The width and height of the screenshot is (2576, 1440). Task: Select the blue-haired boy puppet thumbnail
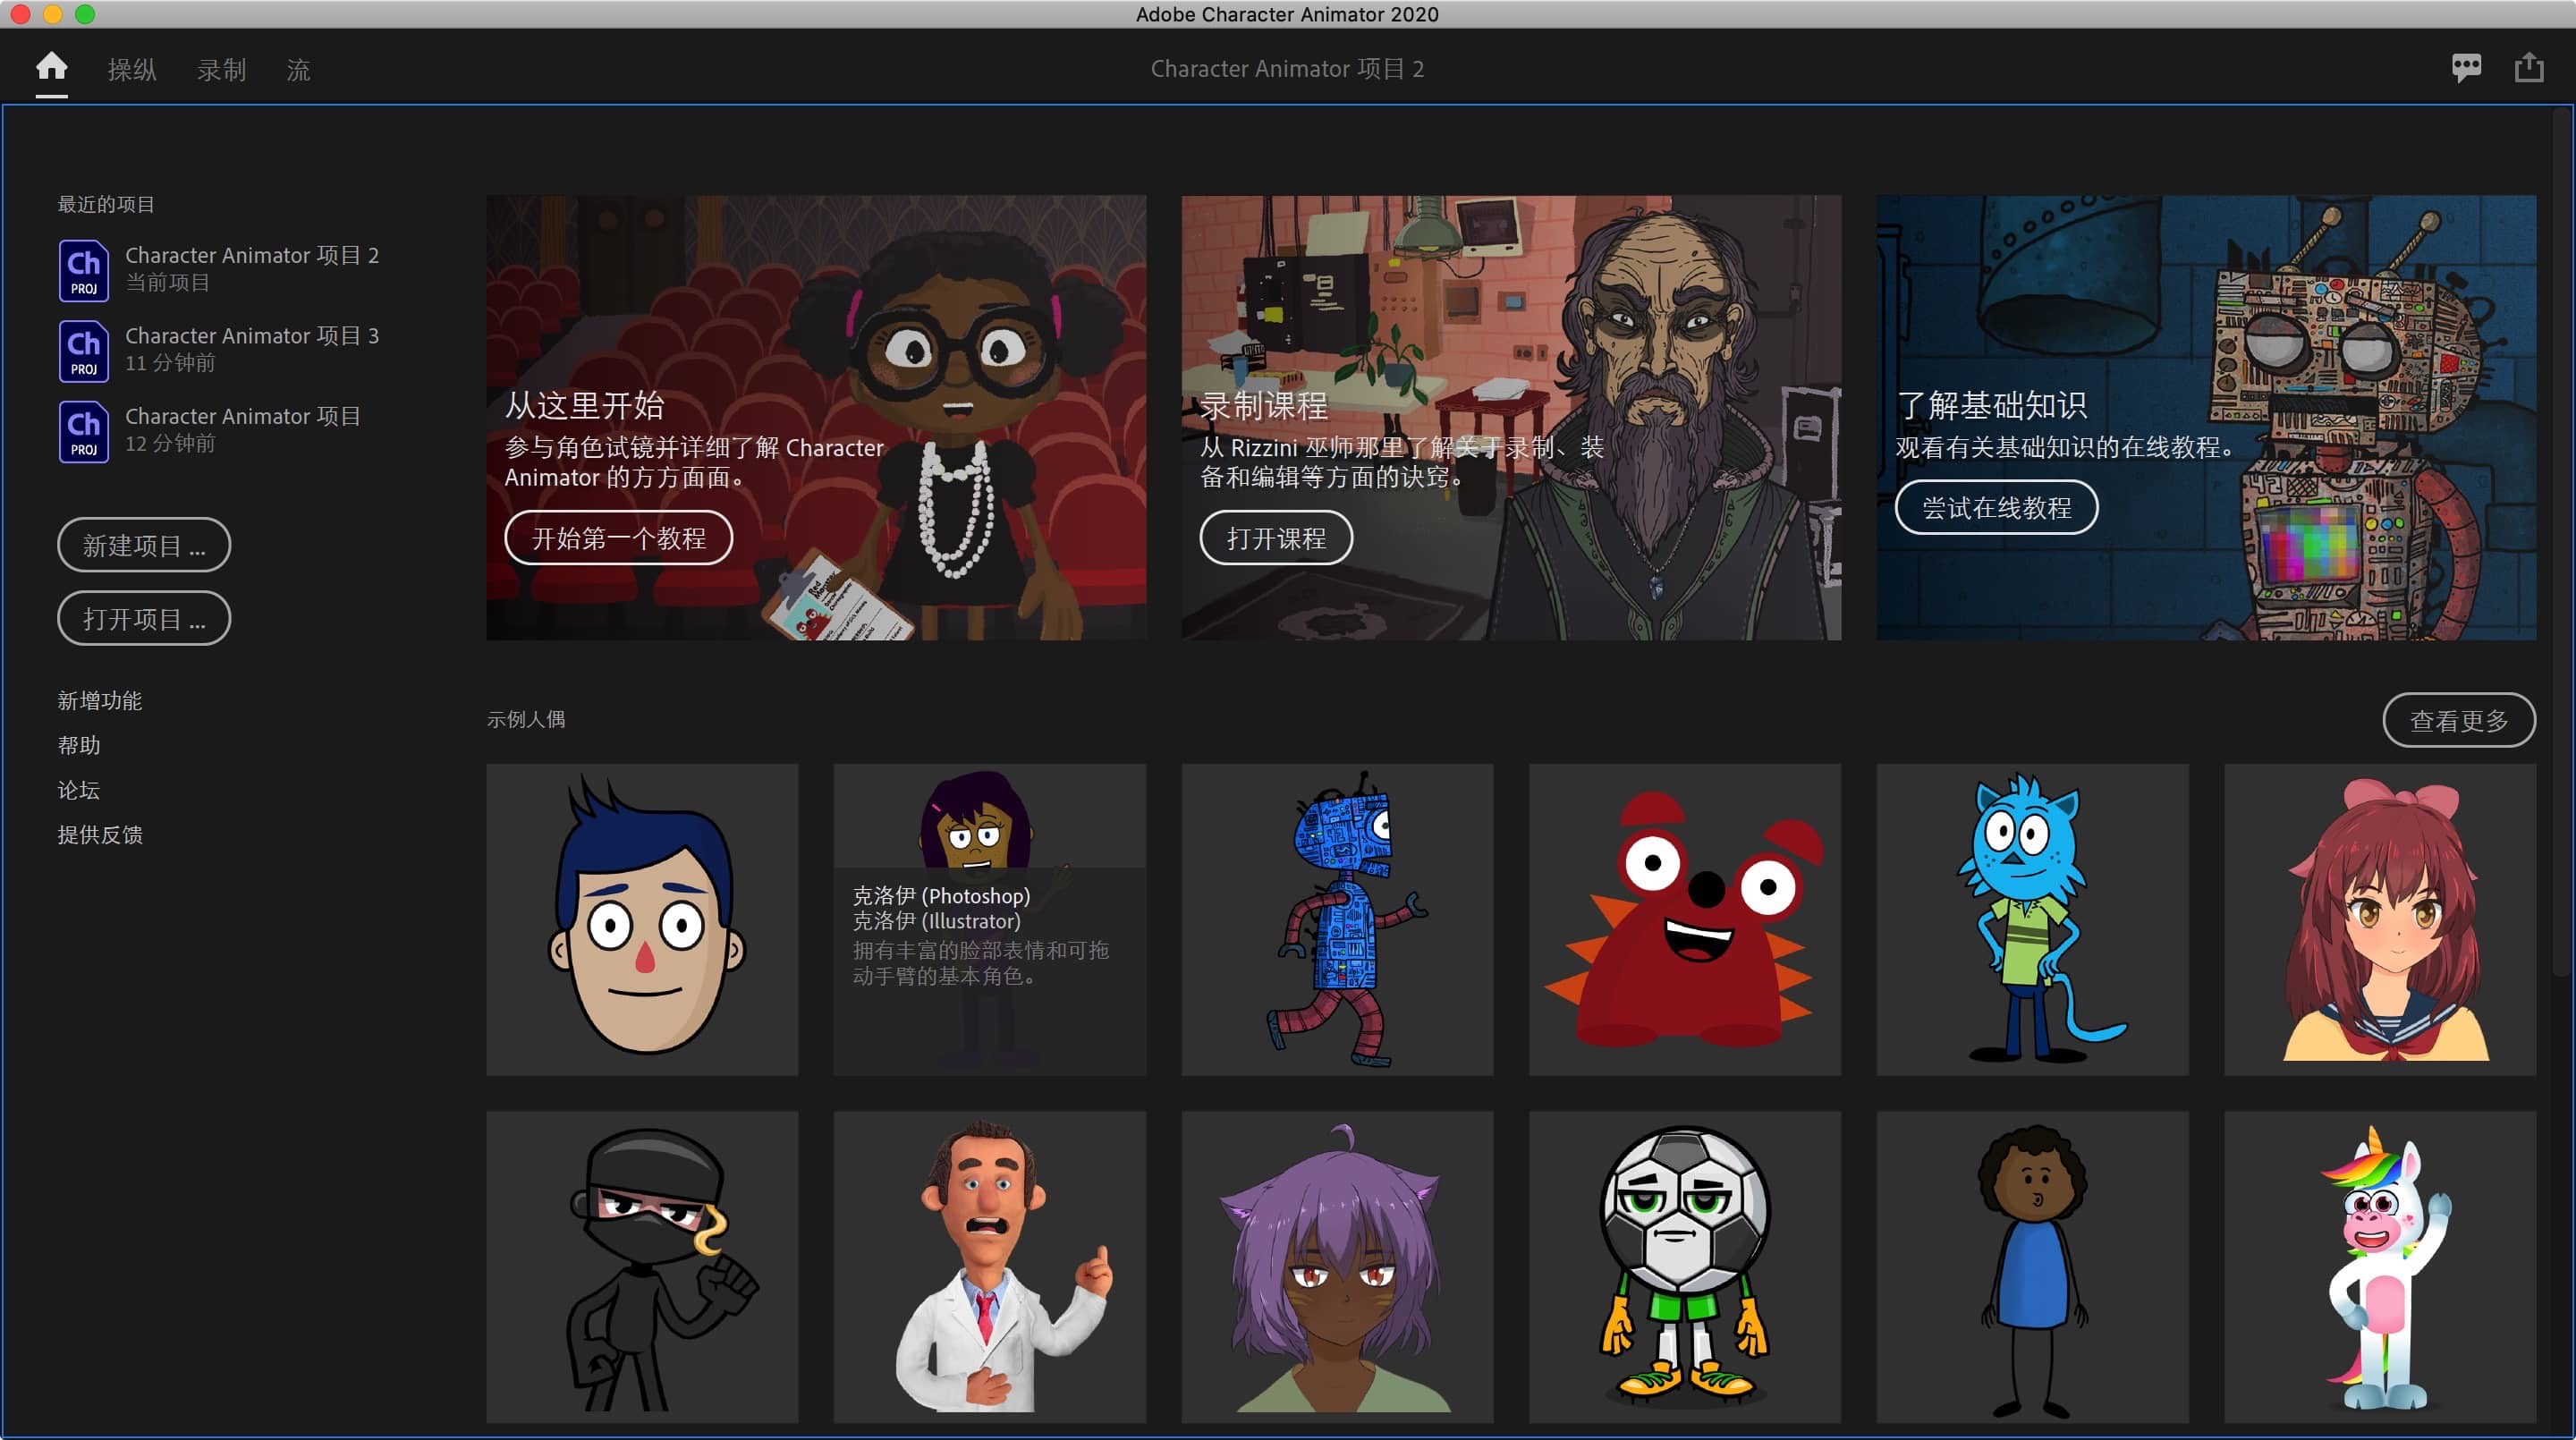pyautogui.click(x=642, y=919)
